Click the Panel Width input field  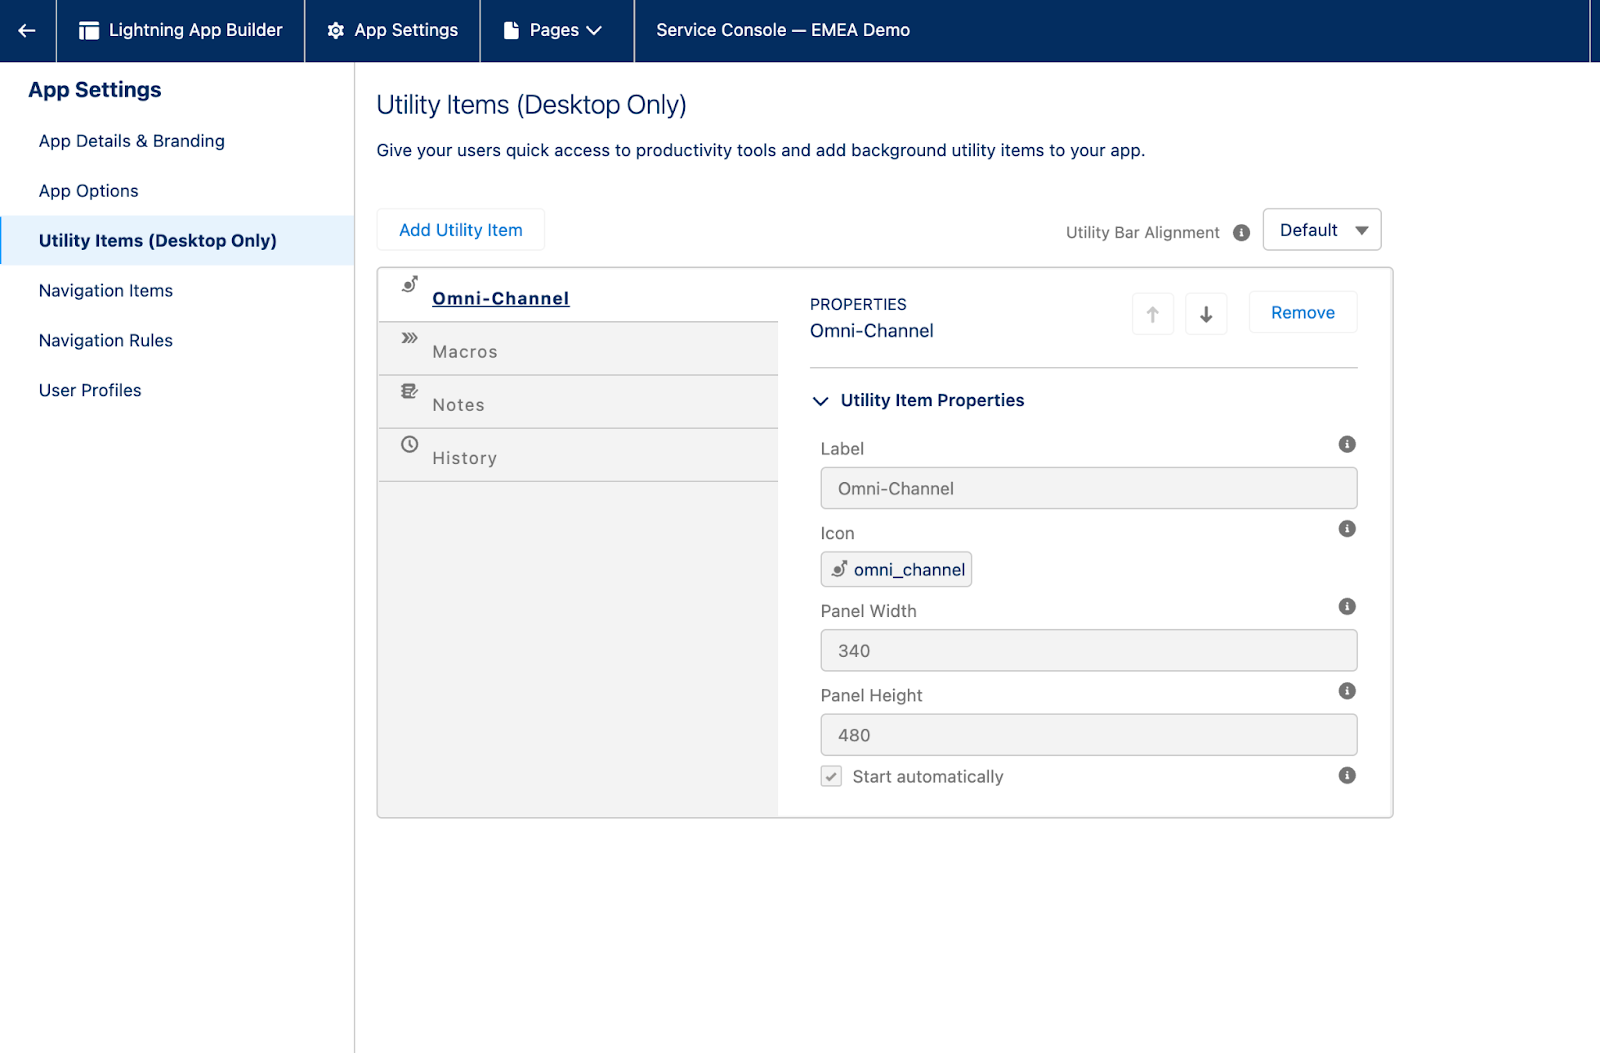(1088, 651)
